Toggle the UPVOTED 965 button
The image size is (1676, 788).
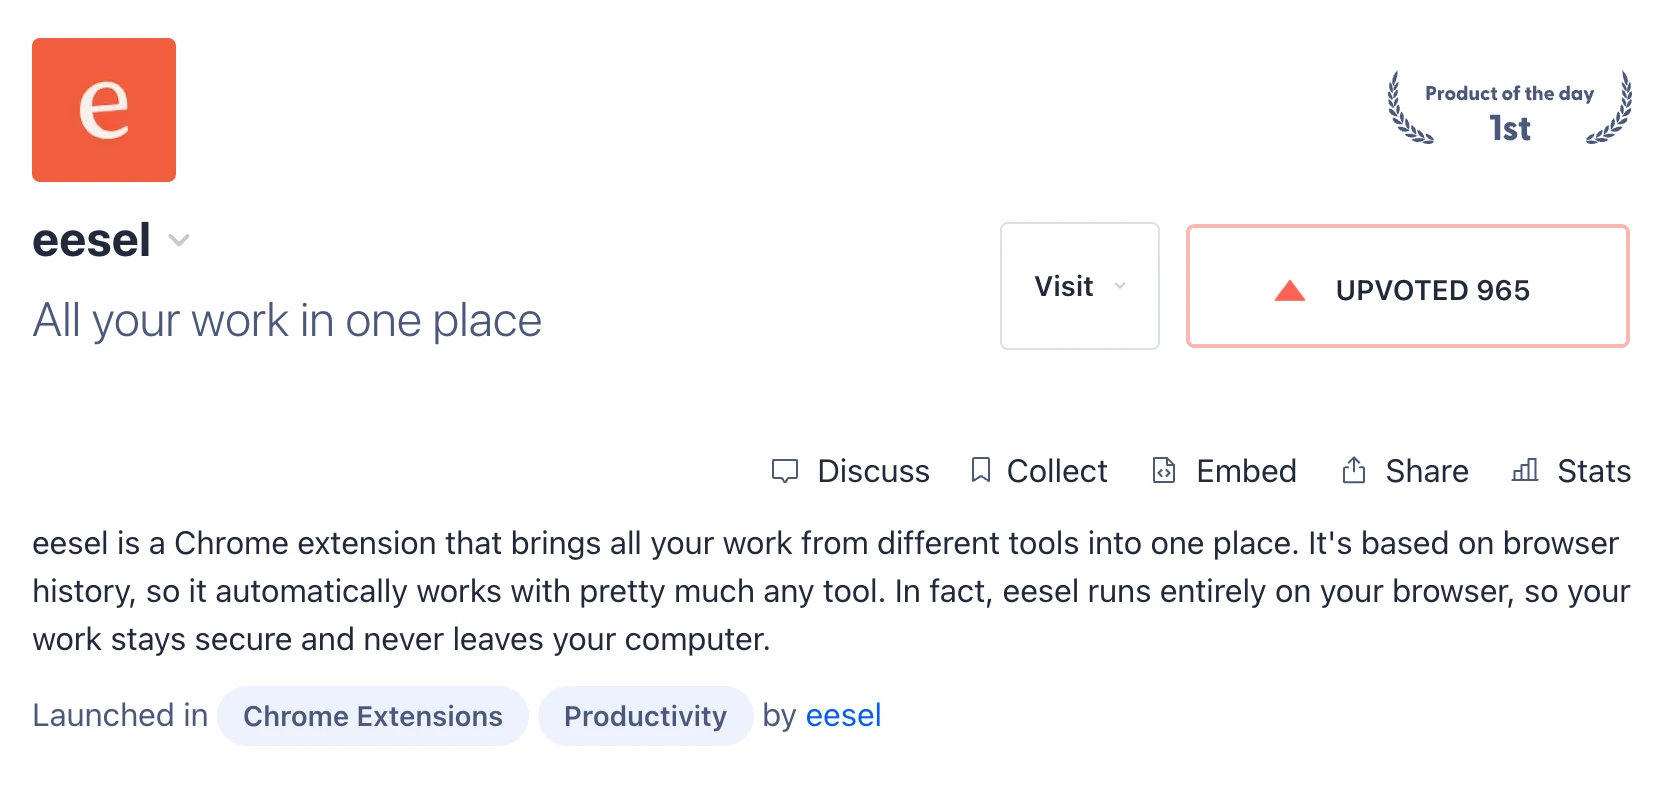click(x=1408, y=286)
